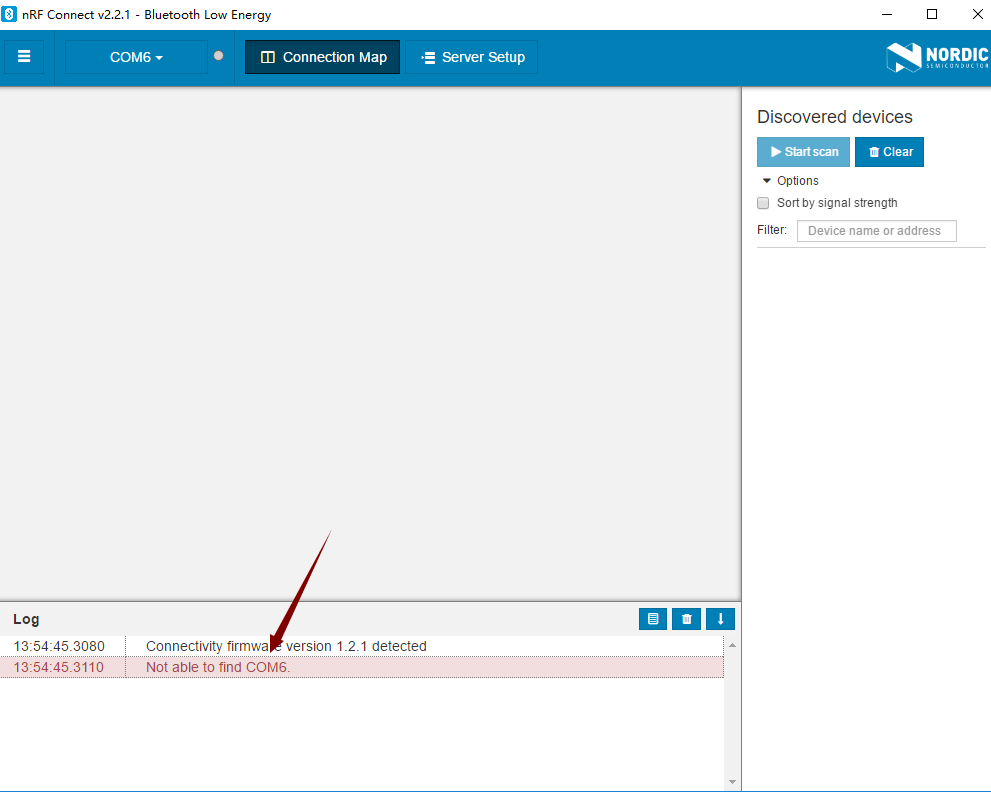Viewport: 991px width, 792px height.
Task: Click timestamp 13:54:45.3080 in log
Action: point(59,646)
